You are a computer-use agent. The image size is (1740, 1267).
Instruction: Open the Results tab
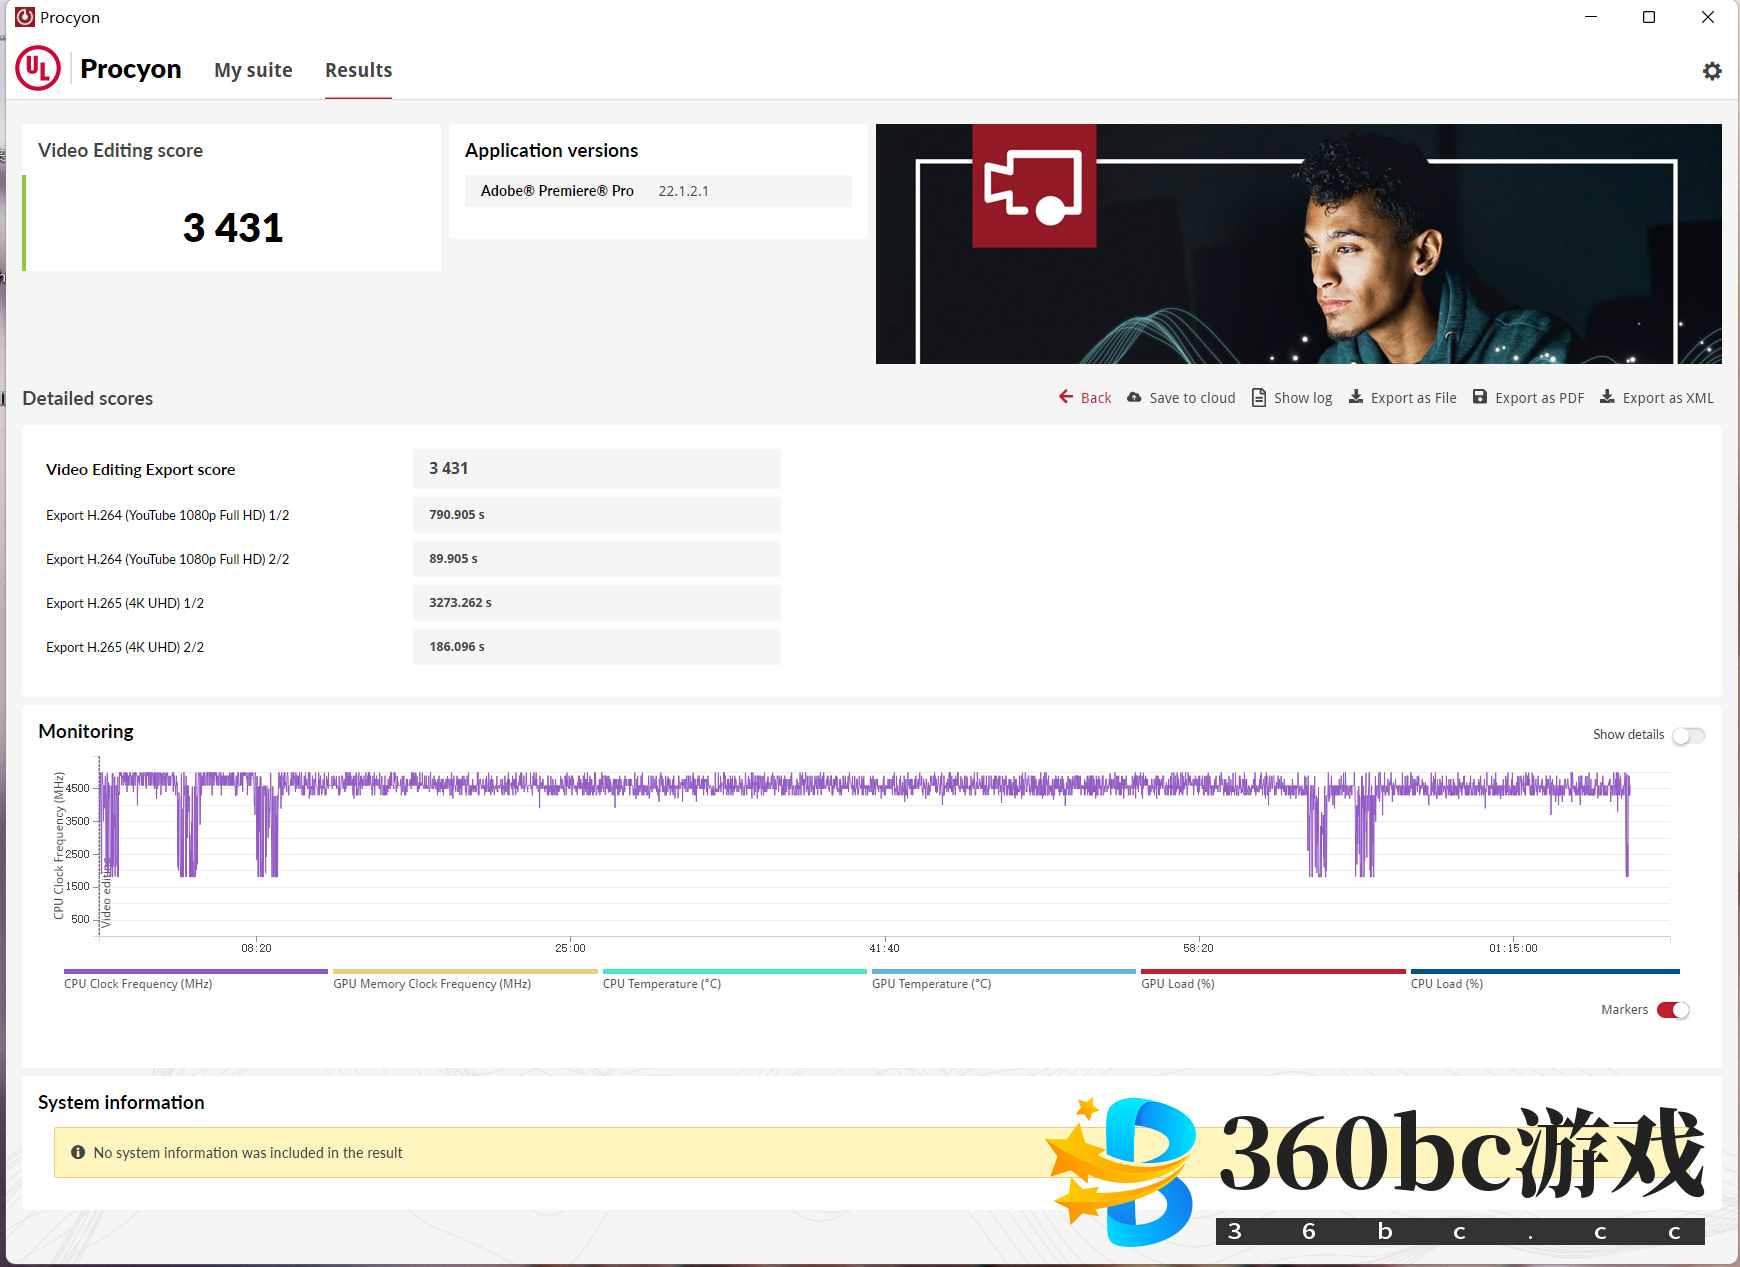358,70
